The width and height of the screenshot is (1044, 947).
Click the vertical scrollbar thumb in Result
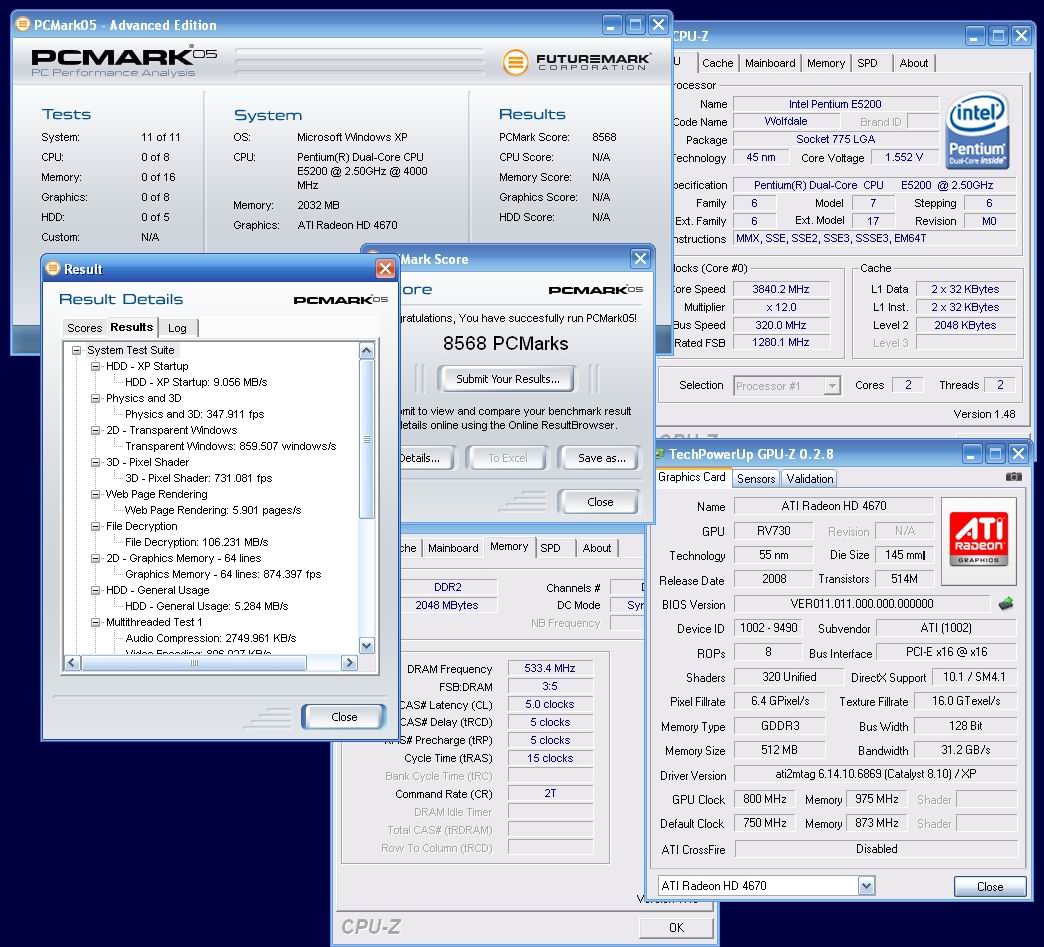coord(366,439)
